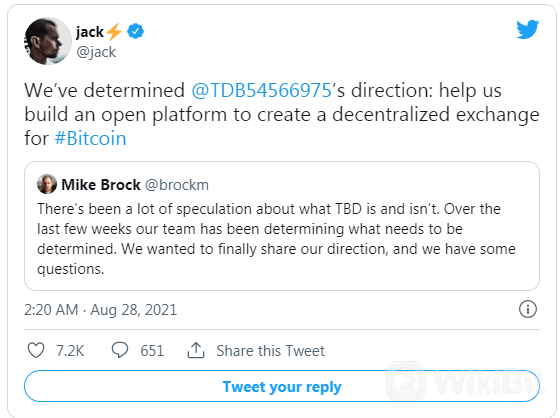This screenshot has height=418, width=560.
Task: Open Mike Brock's name in quoted tweet
Action: (x=101, y=185)
